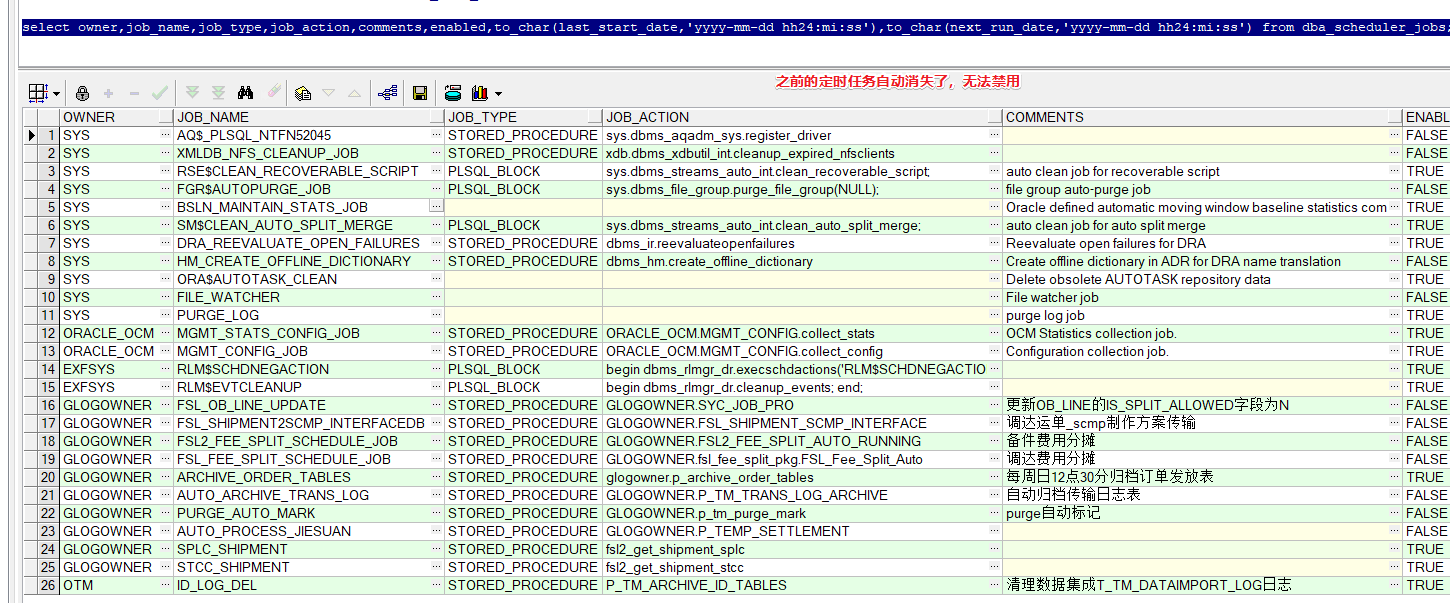
Task: Click the small button in OWNER header
Action: coord(165,118)
